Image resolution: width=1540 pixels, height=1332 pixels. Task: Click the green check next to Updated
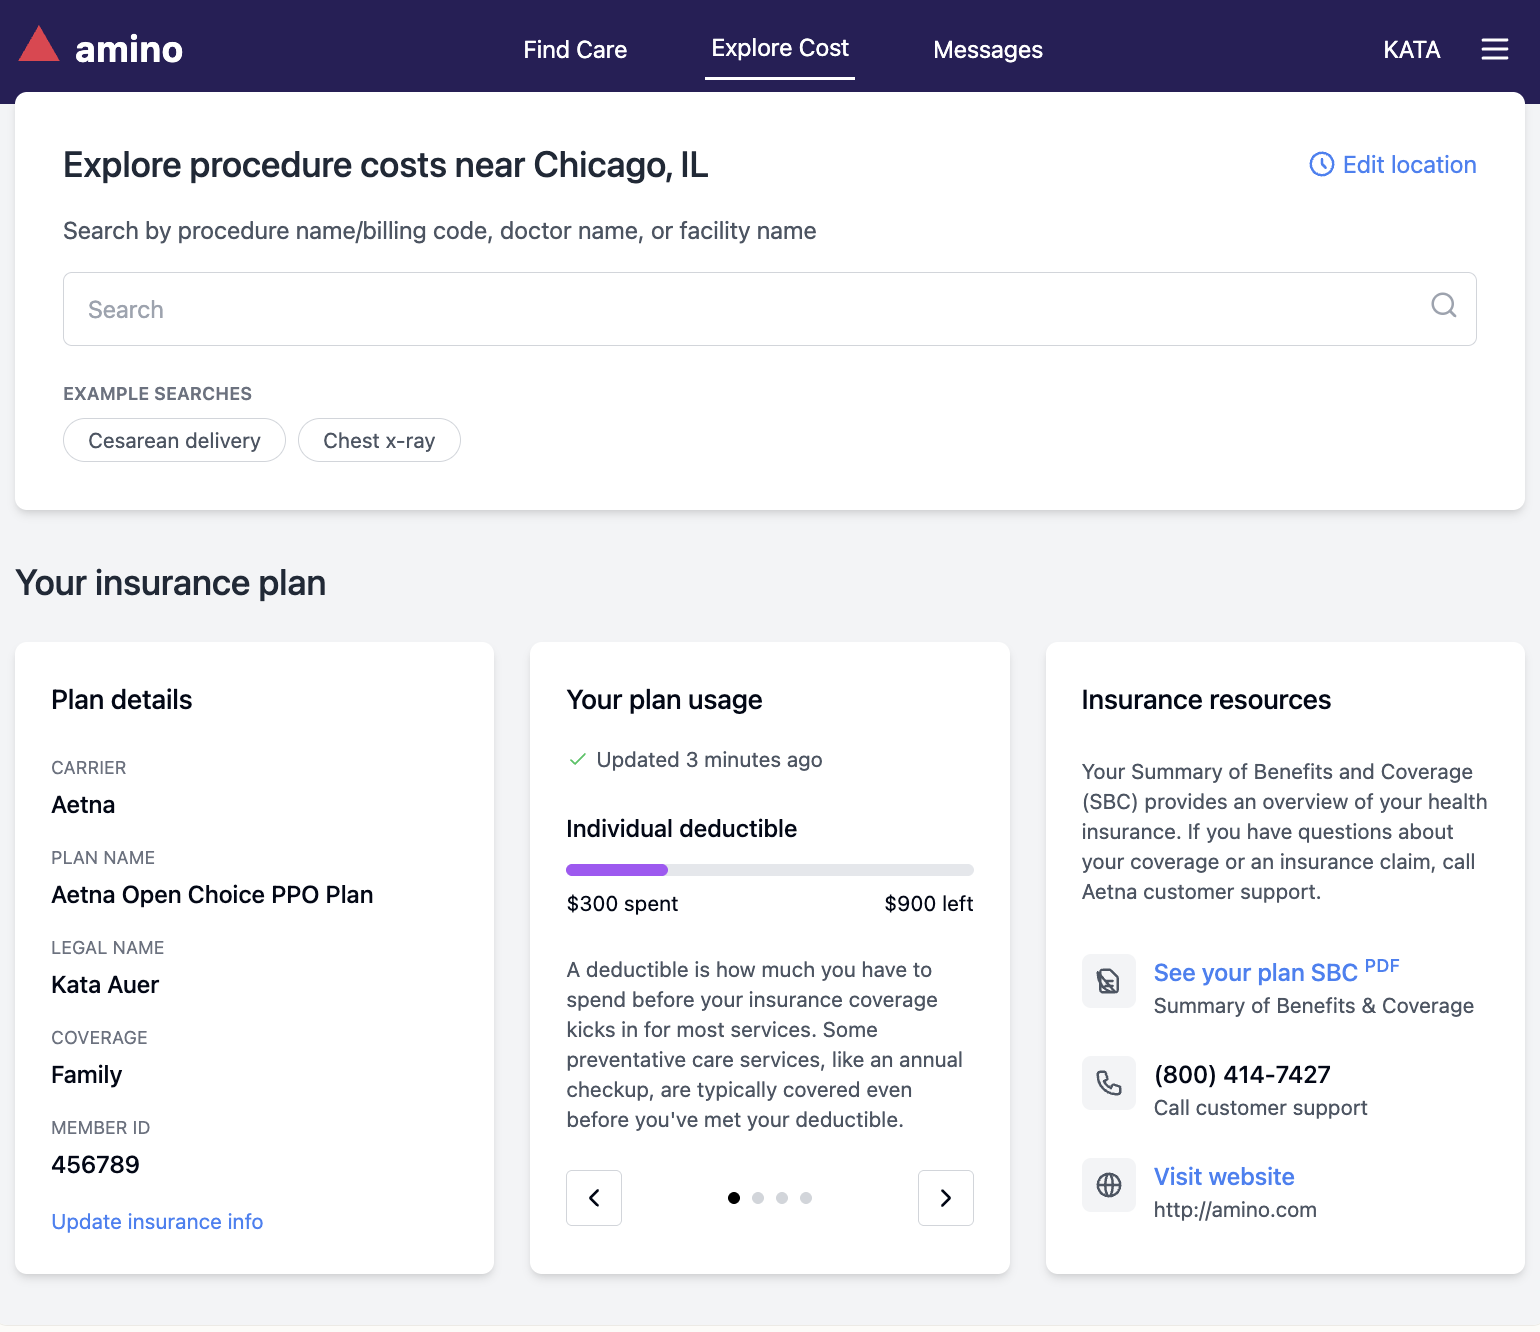577,760
